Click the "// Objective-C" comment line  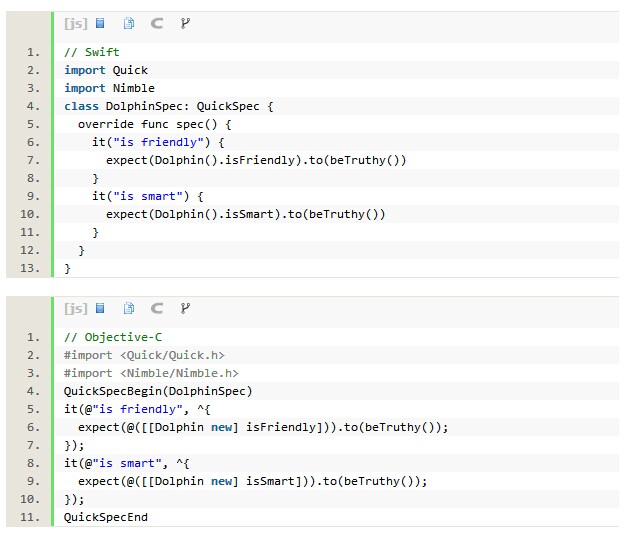(x=113, y=337)
